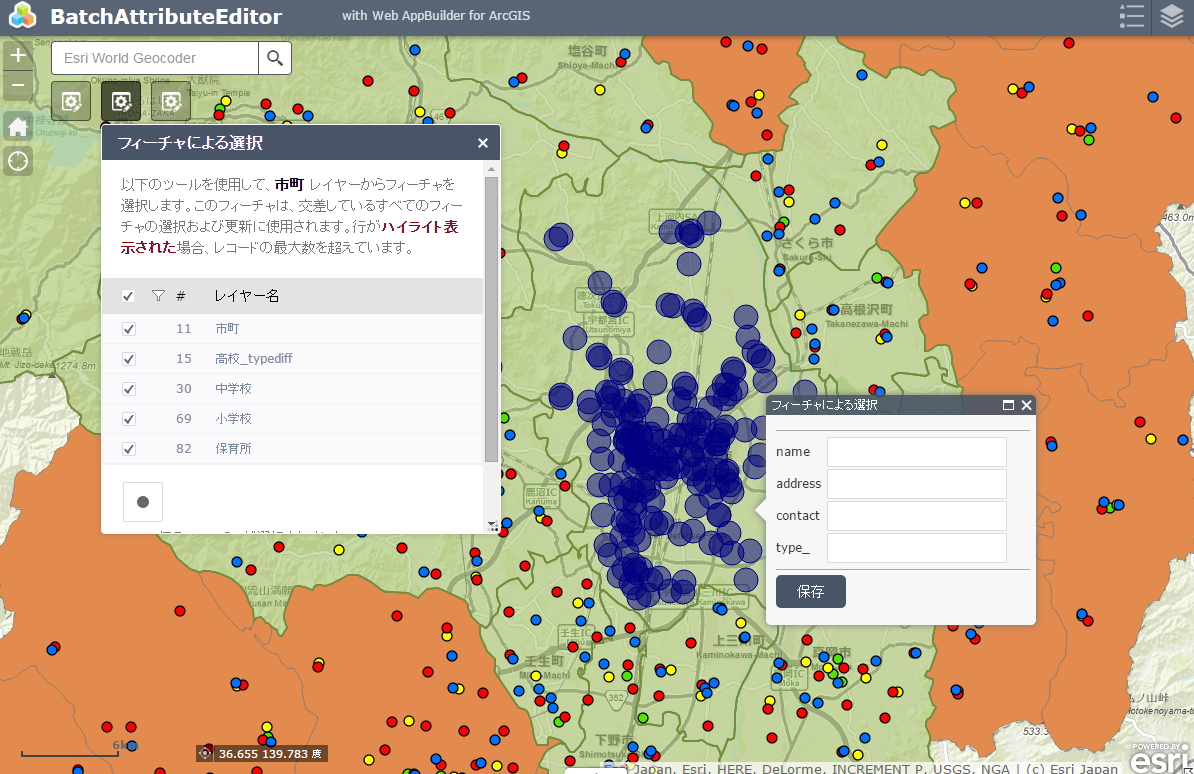Click the 保存 save button

click(810, 591)
